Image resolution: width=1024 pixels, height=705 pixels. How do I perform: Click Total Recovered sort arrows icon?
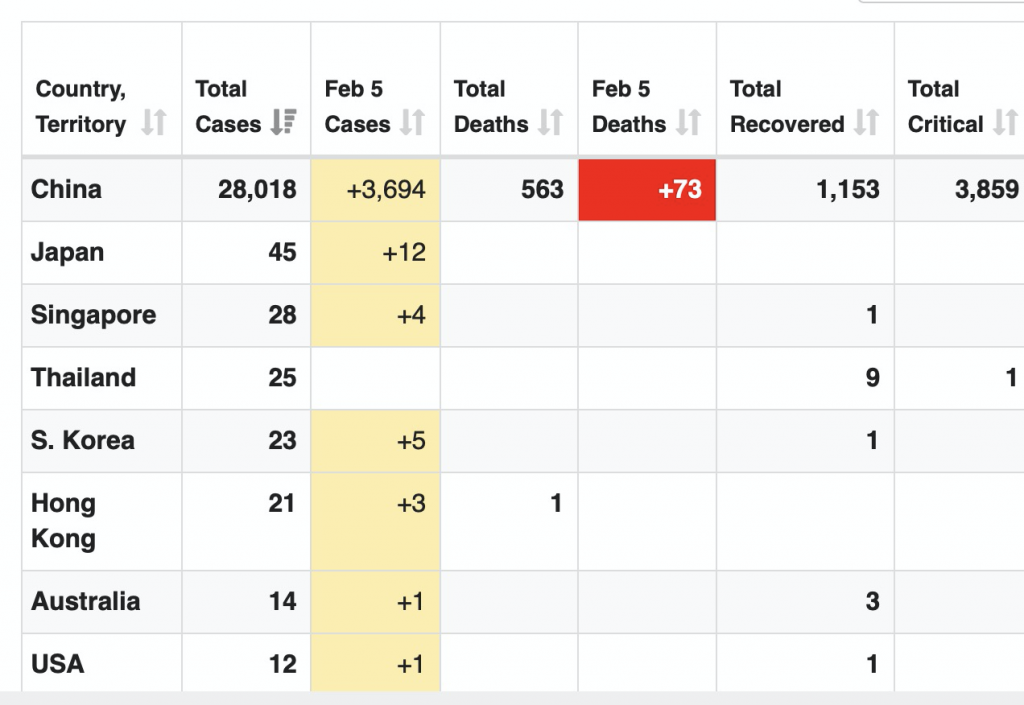point(866,123)
